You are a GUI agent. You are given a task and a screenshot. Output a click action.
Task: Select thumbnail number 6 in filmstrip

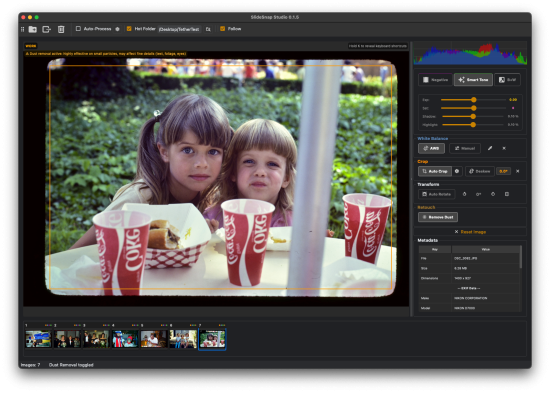[183, 339]
